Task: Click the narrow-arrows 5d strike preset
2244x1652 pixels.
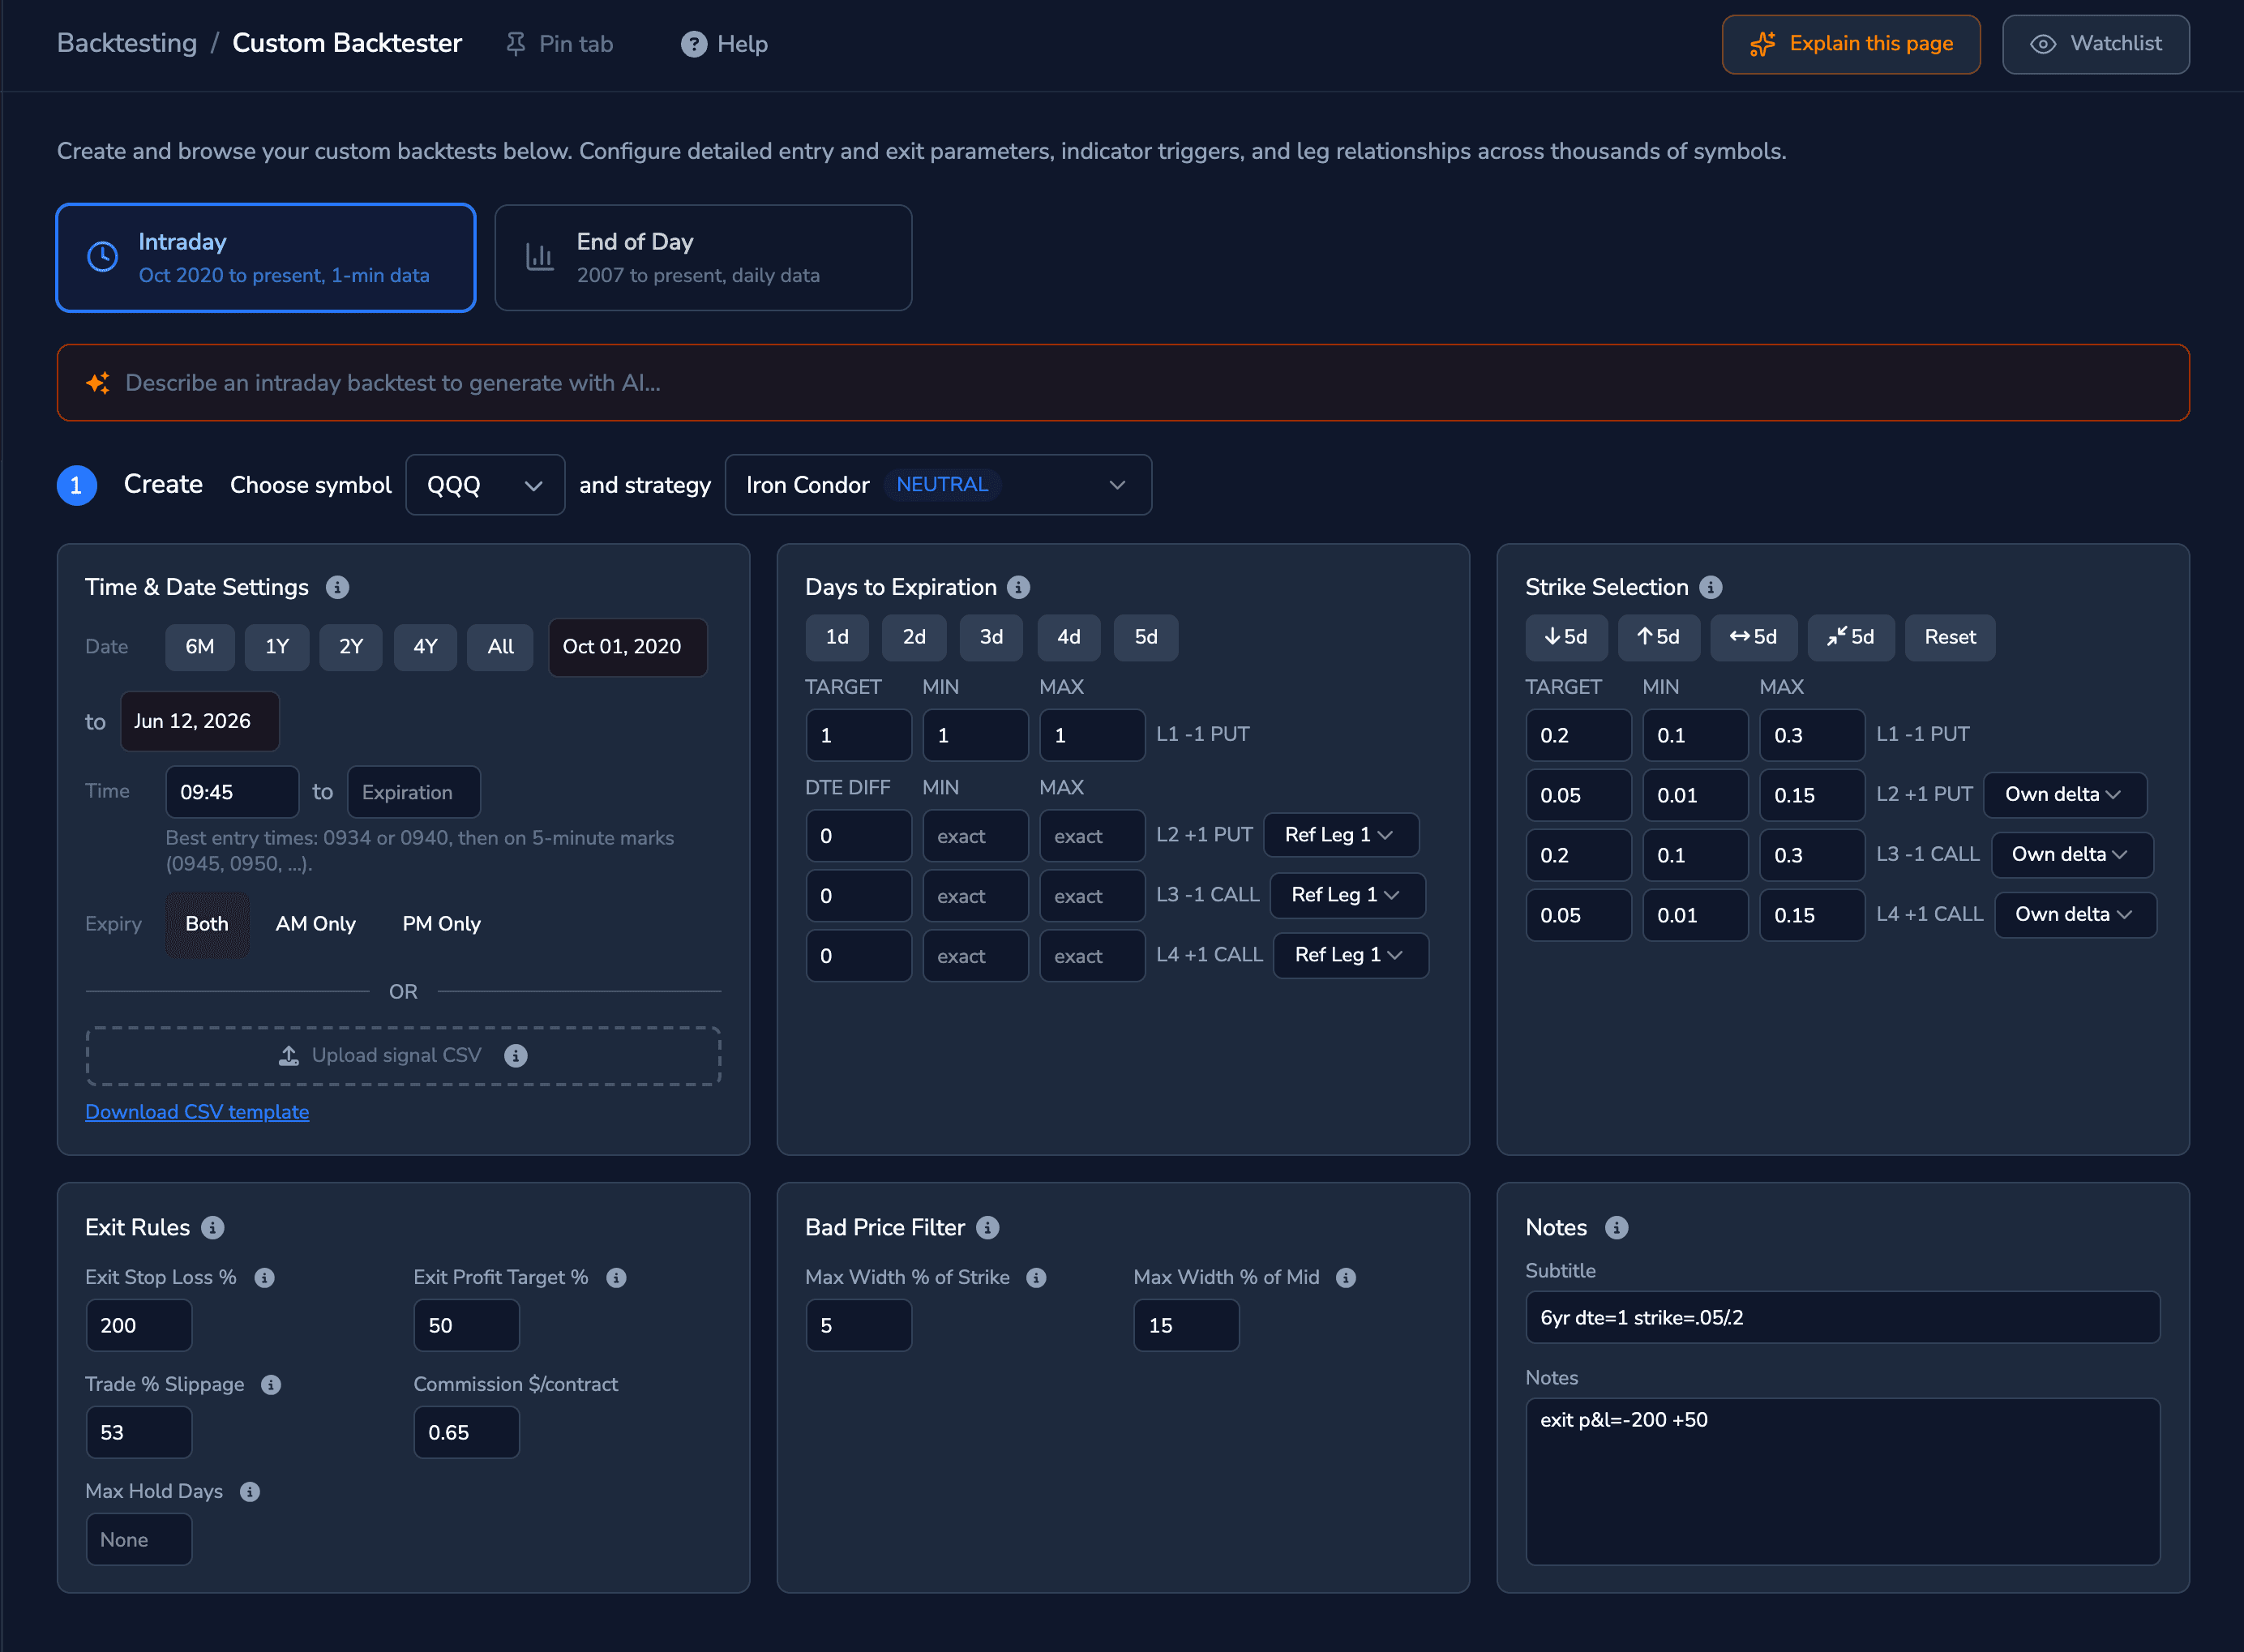Action: coord(1850,637)
